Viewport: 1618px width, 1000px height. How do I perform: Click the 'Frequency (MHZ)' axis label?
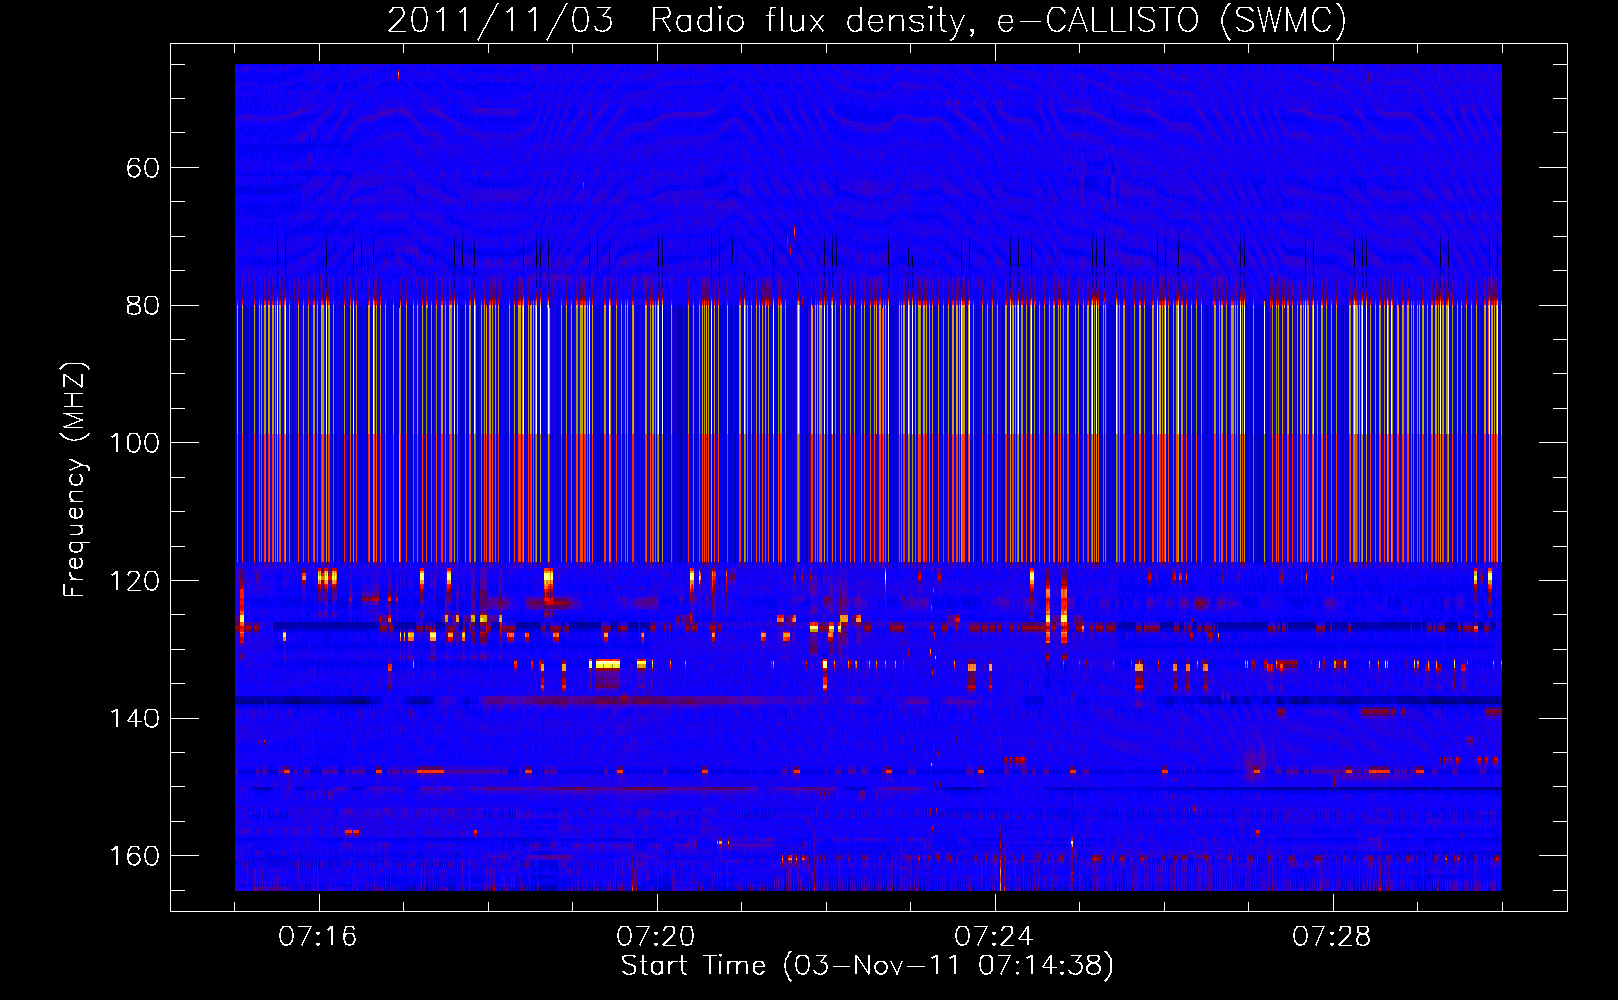(75, 479)
